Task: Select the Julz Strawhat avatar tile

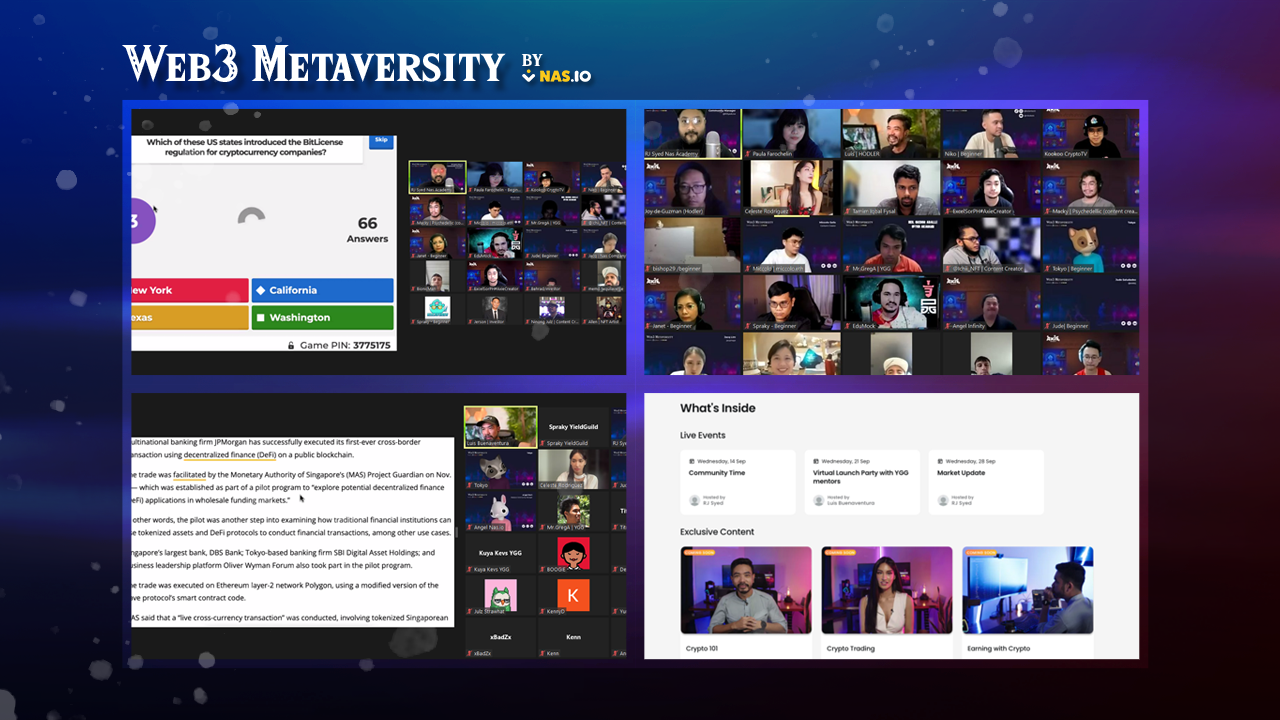Action: 501,595
